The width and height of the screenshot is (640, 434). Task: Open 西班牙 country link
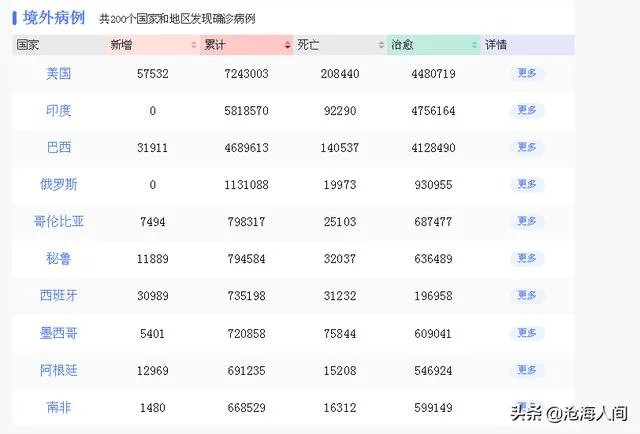[x=59, y=296]
